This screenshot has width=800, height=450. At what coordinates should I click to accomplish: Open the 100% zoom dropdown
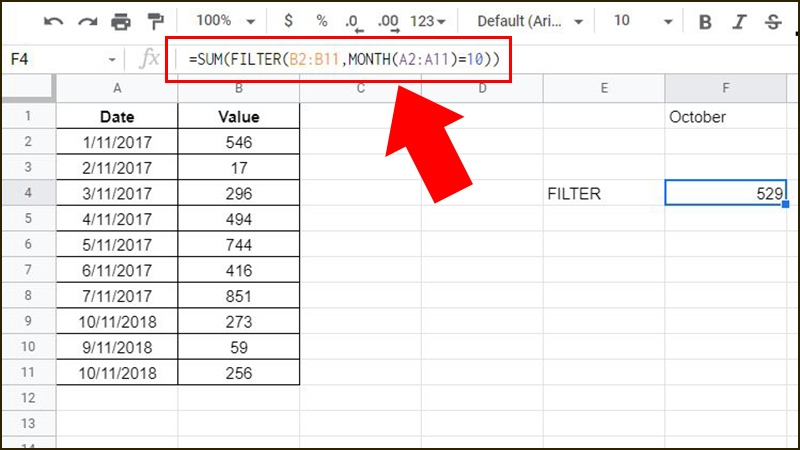tap(224, 21)
